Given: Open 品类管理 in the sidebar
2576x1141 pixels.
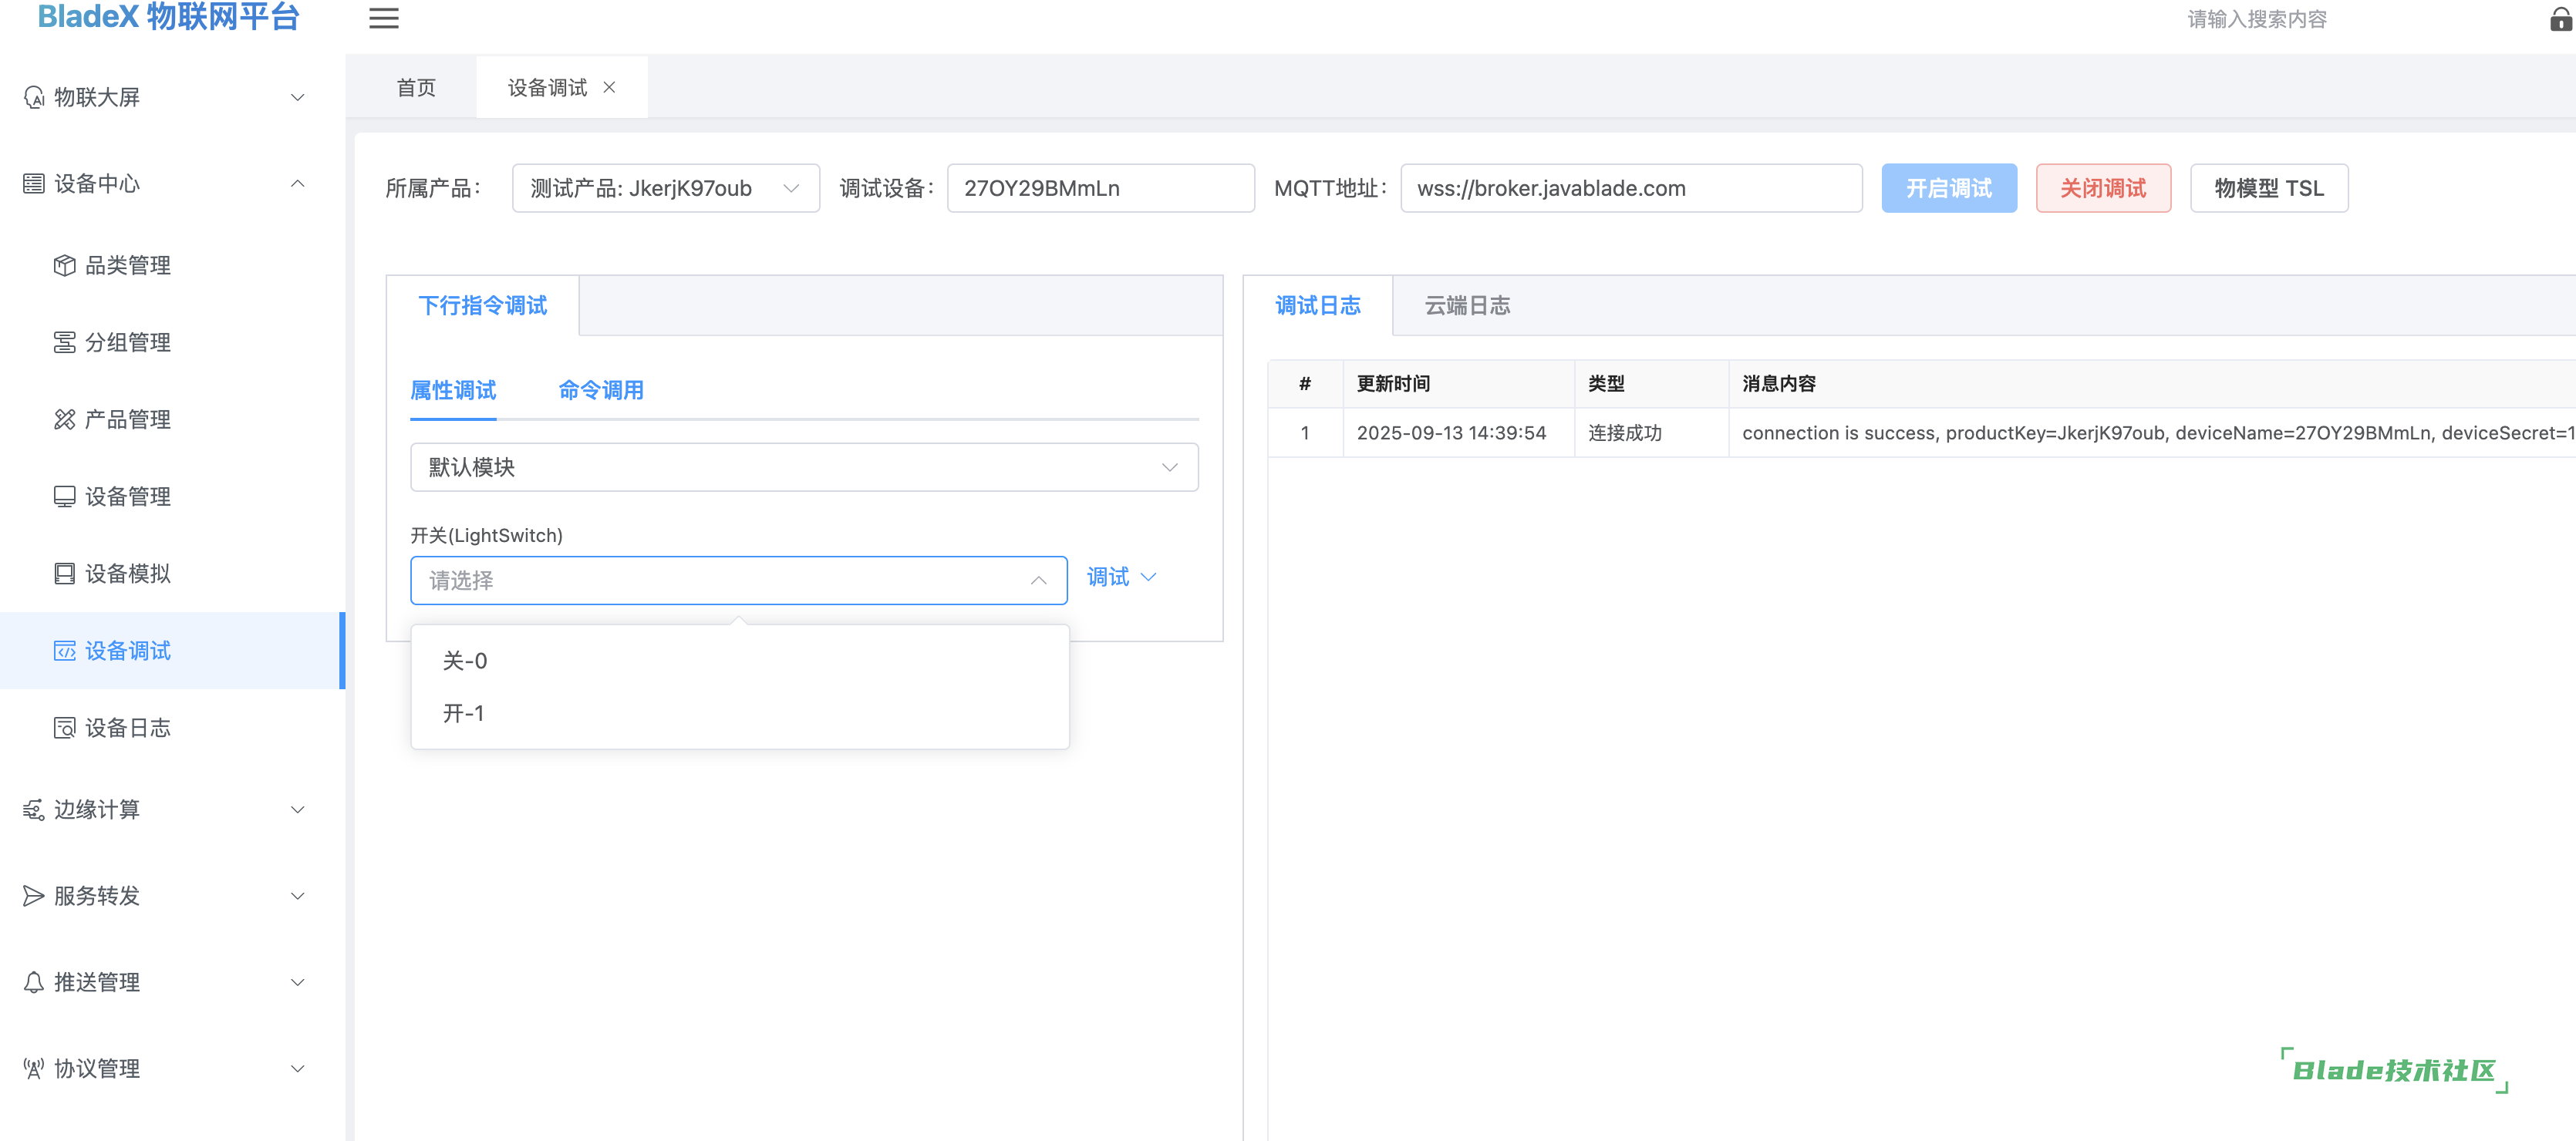Looking at the screenshot, I should click(172, 265).
